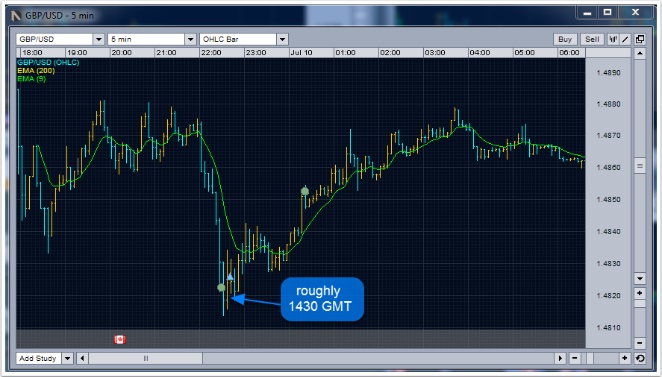Screen dimensions: 662x377
Task: Click the horizontal scrollbar thumb
Action: pos(146,358)
